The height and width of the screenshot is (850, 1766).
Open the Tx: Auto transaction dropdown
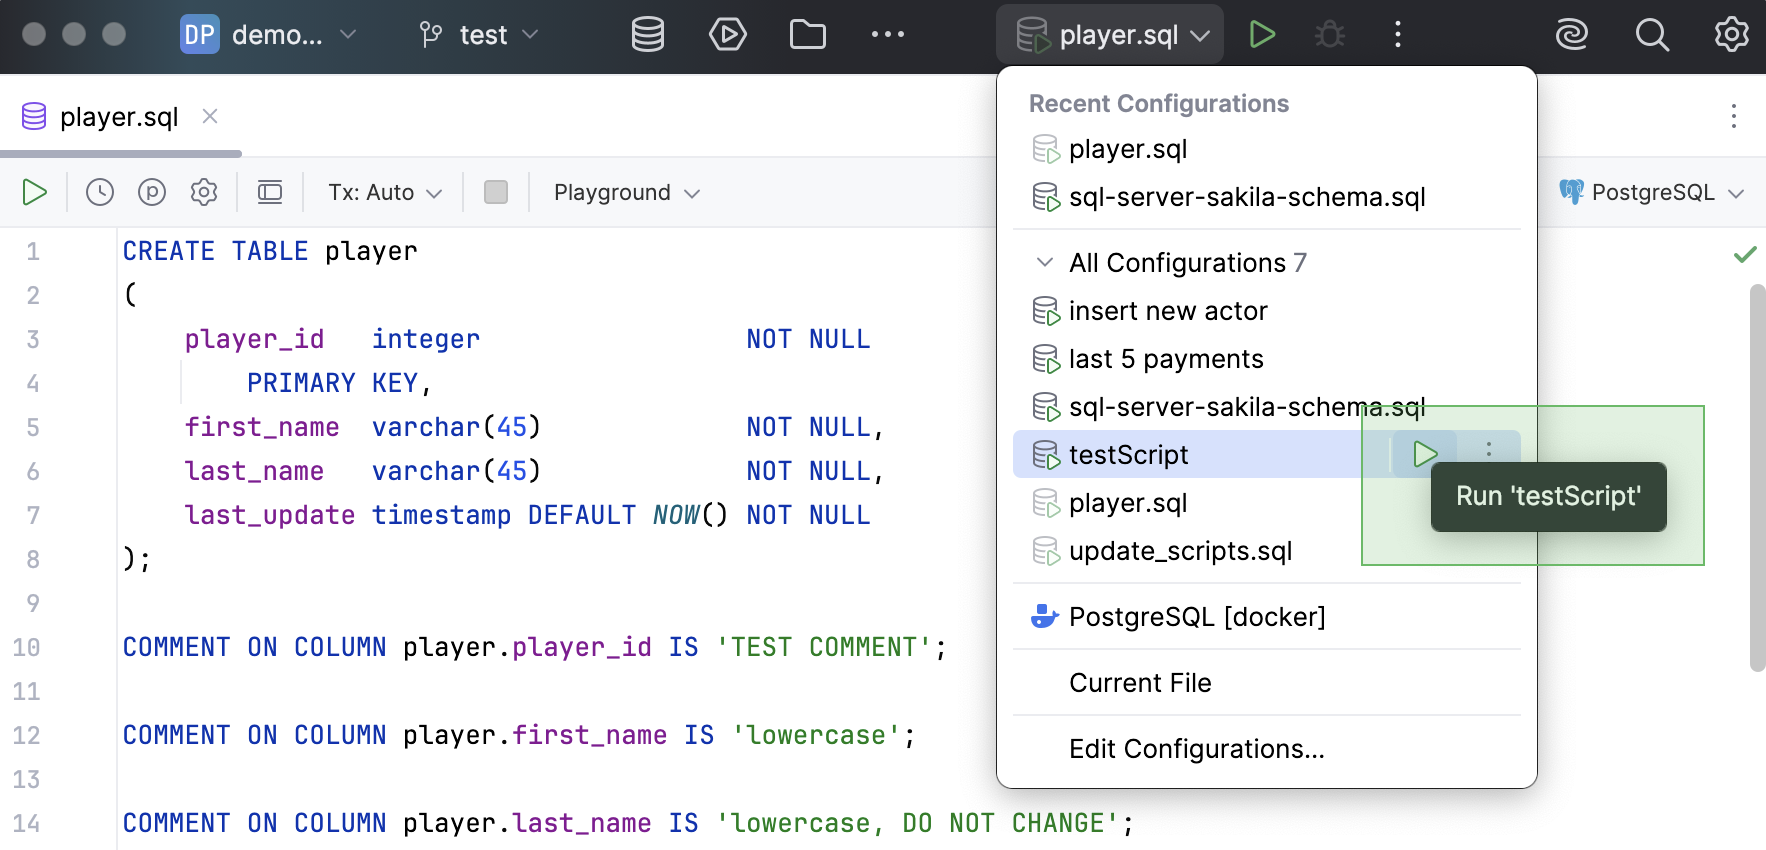(385, 192)
